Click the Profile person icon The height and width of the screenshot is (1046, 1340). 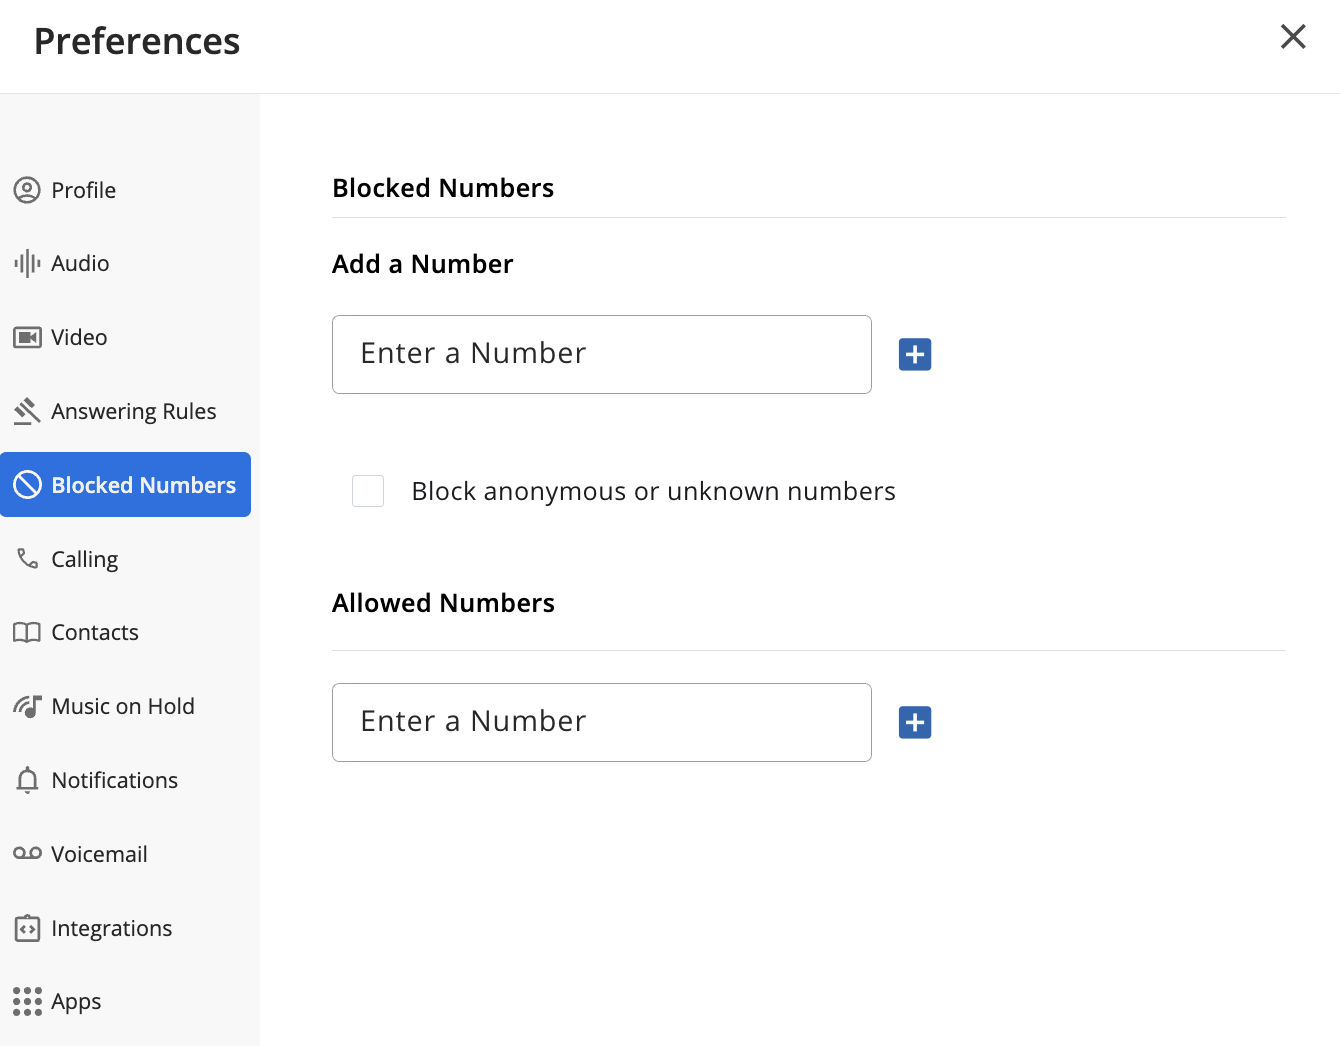[27, 190]
